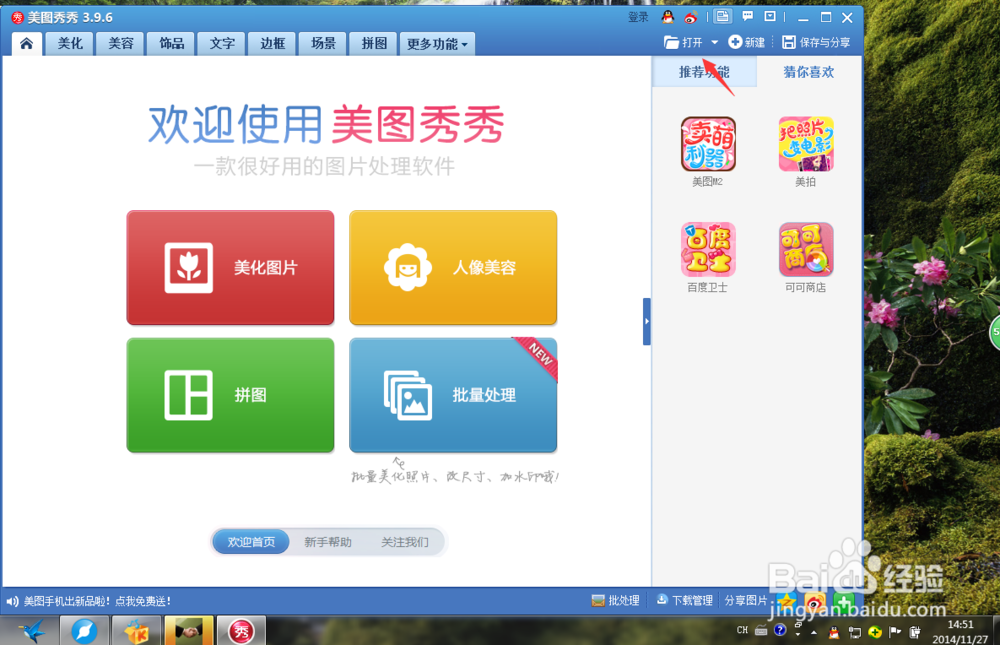Open the 美图手机出新品啦 promo link
Screen dimensions: 1000x645
97,601
